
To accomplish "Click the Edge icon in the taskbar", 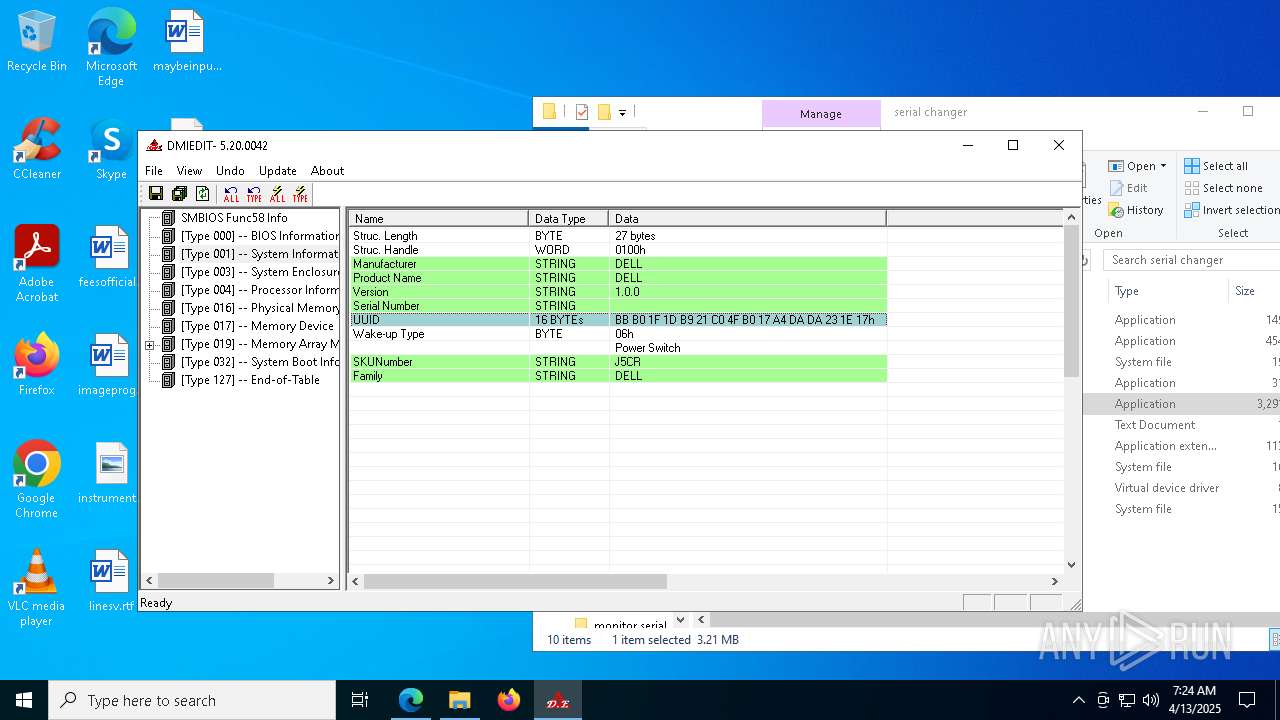I will 411,700.
